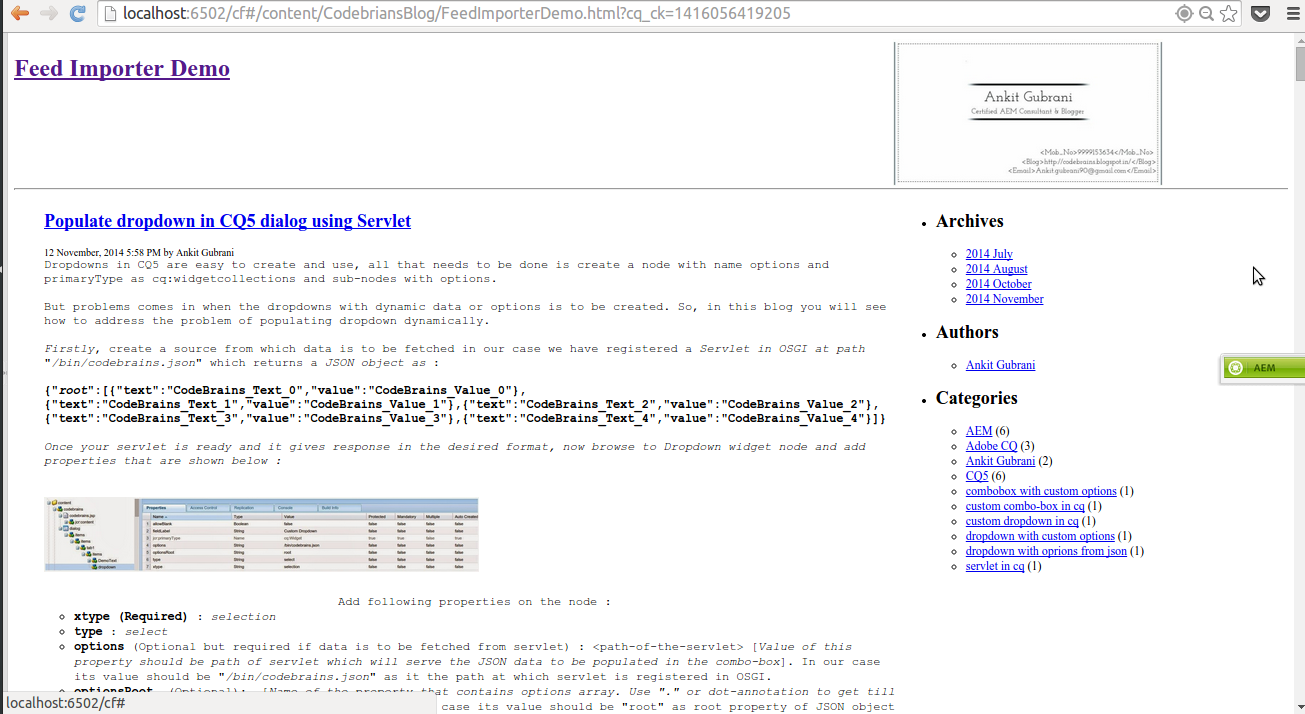Open Populate dropdown in CQ5 dialog article
Viewport: 1305px width, 714px height.
pos(227,221)
